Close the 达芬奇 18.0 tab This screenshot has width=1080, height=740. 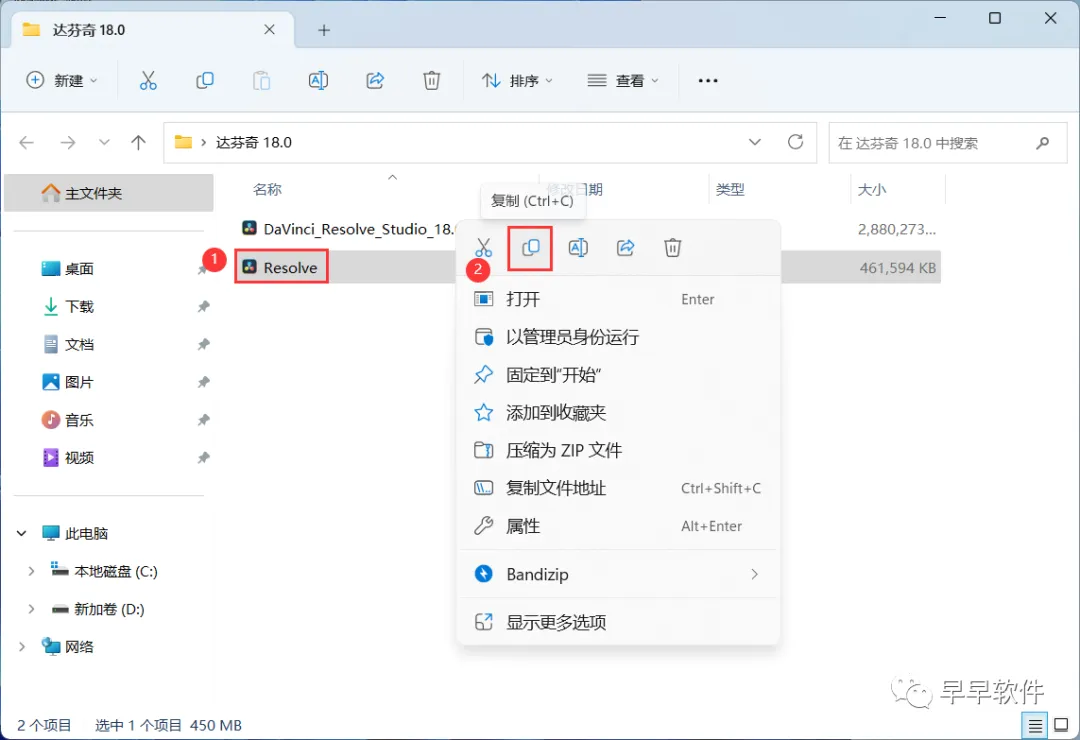pos(269,30)
